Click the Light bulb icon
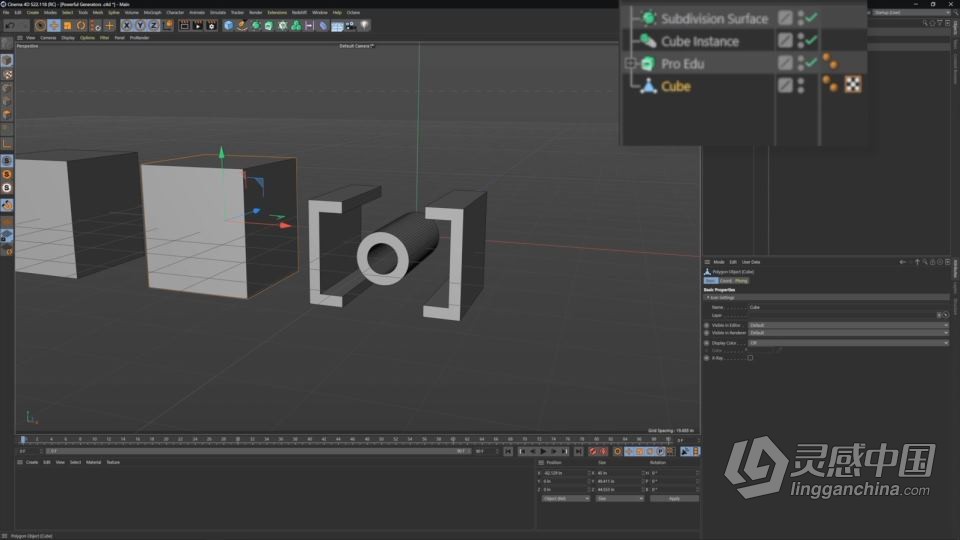The height and width of the screenshot is (540, 960). click(364, 26)
